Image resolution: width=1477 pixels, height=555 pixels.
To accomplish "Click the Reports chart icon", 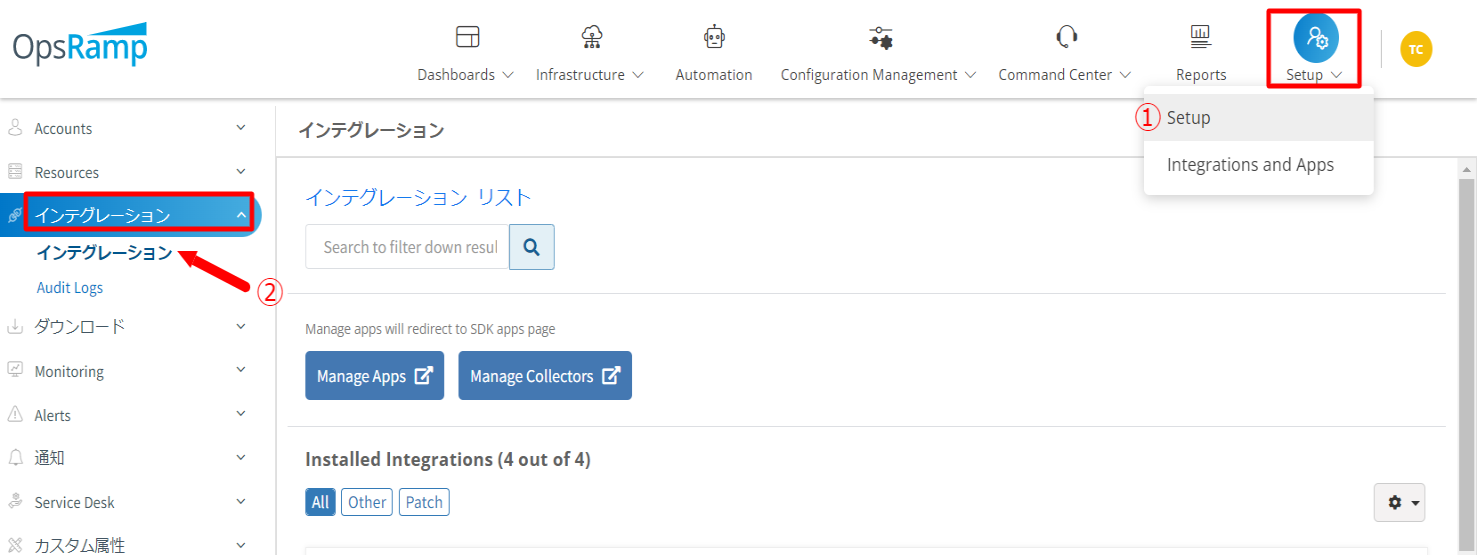I will point(1201,37).
